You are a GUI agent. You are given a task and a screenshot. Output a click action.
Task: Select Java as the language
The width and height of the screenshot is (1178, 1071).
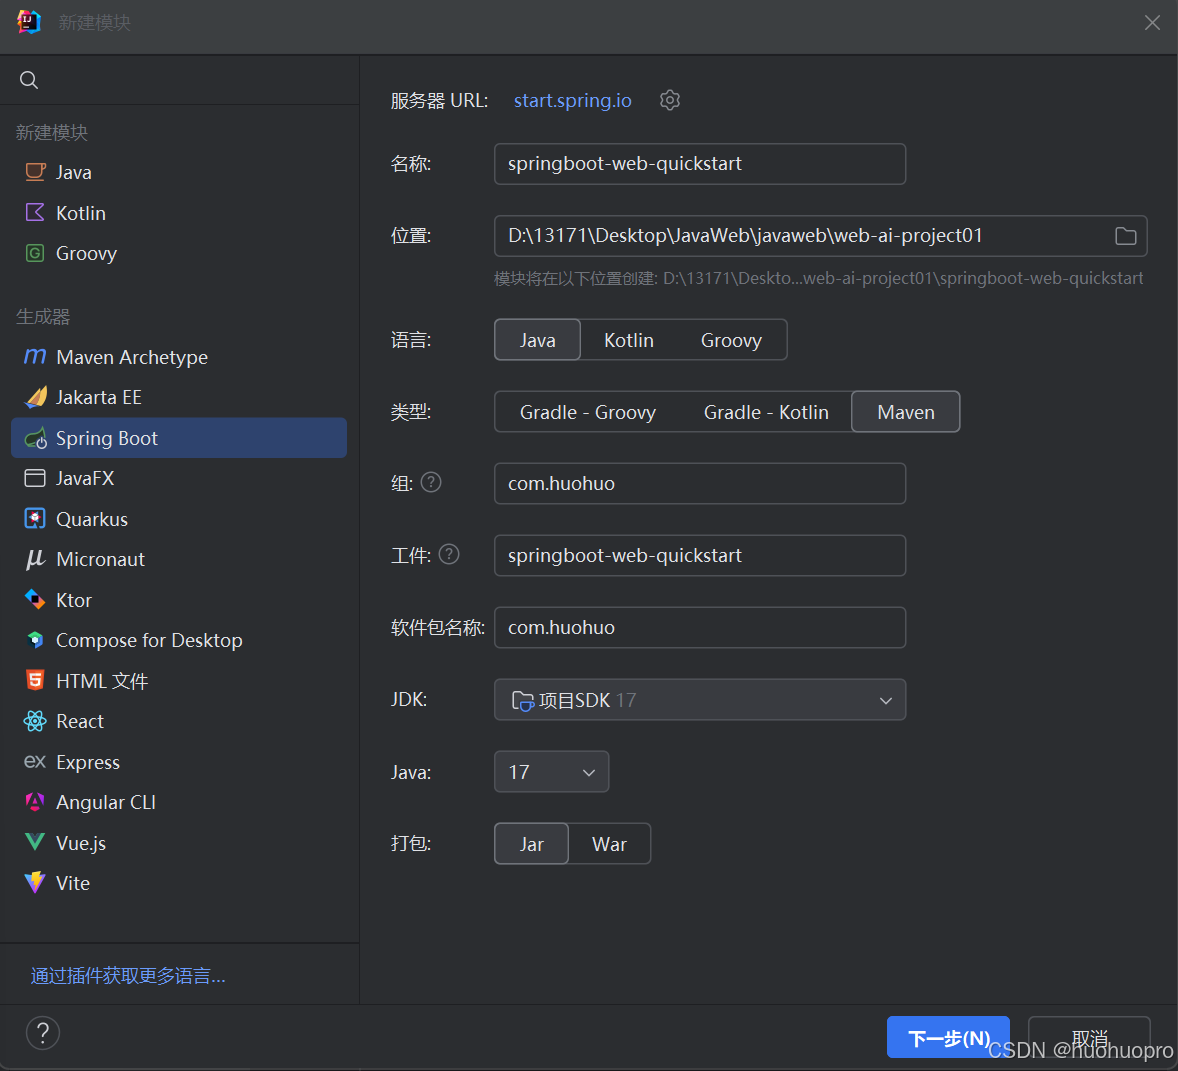coord(537,339)
